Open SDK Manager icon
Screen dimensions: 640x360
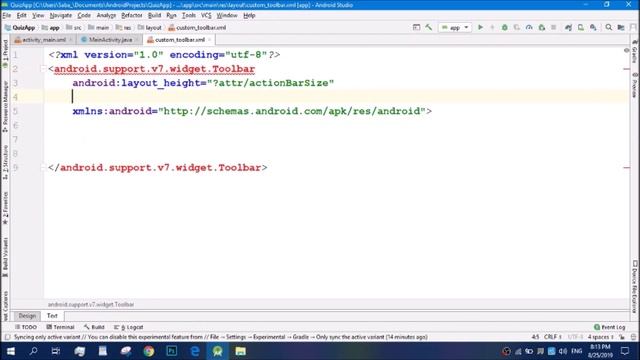coord(593,27)
